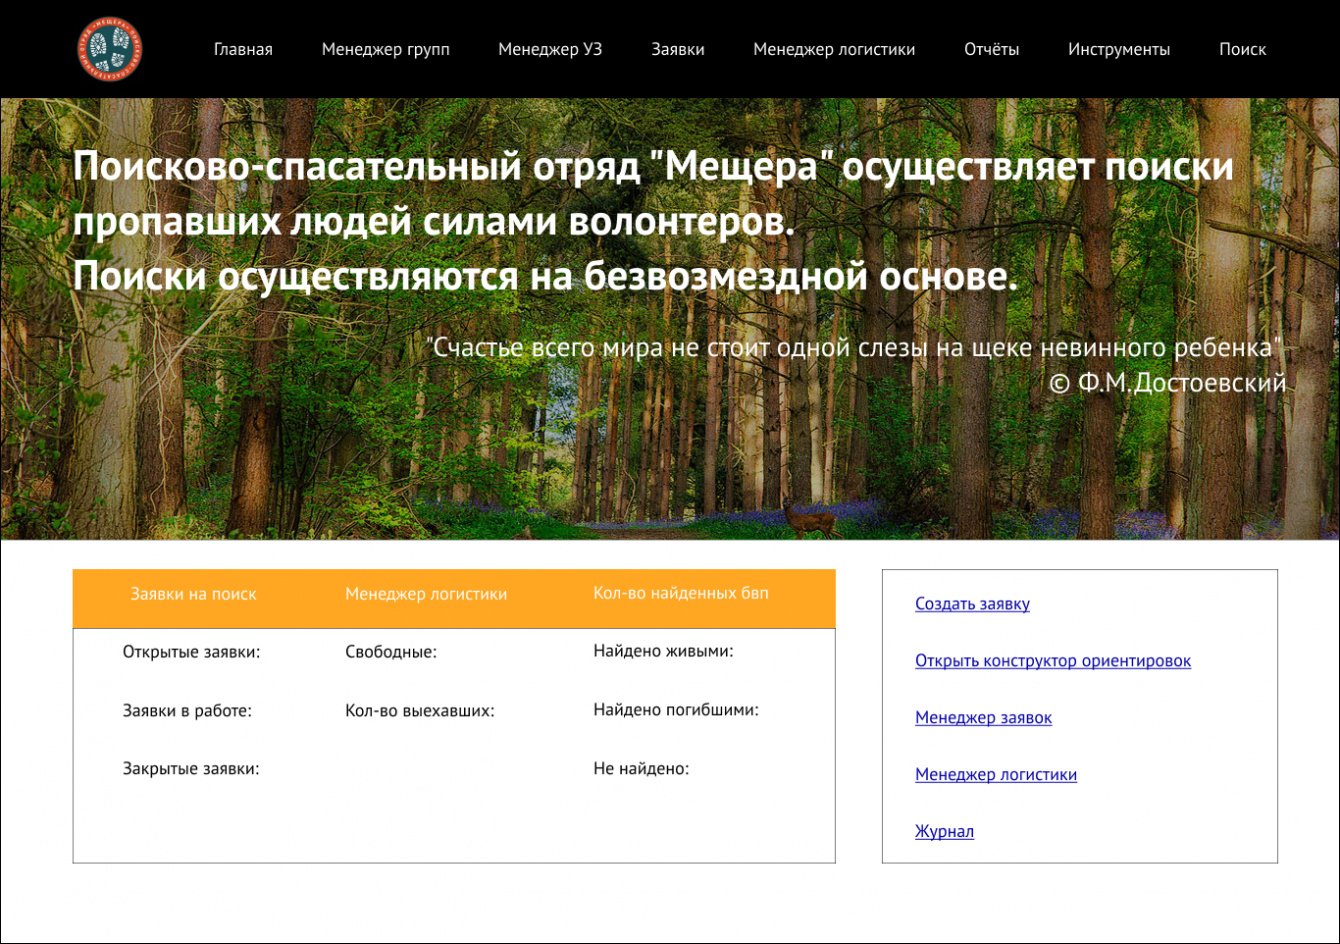Open the Главная menu item

coord(243,50)
